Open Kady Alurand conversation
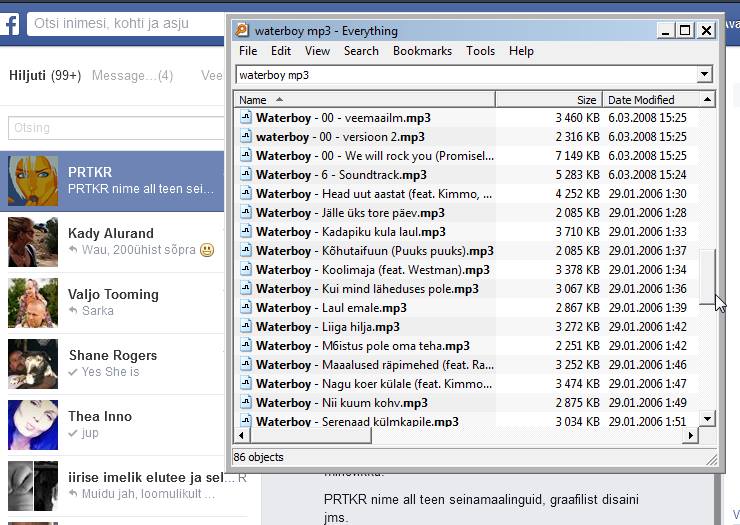The width and height of the screenshot is (740, 525). (112, 242)
